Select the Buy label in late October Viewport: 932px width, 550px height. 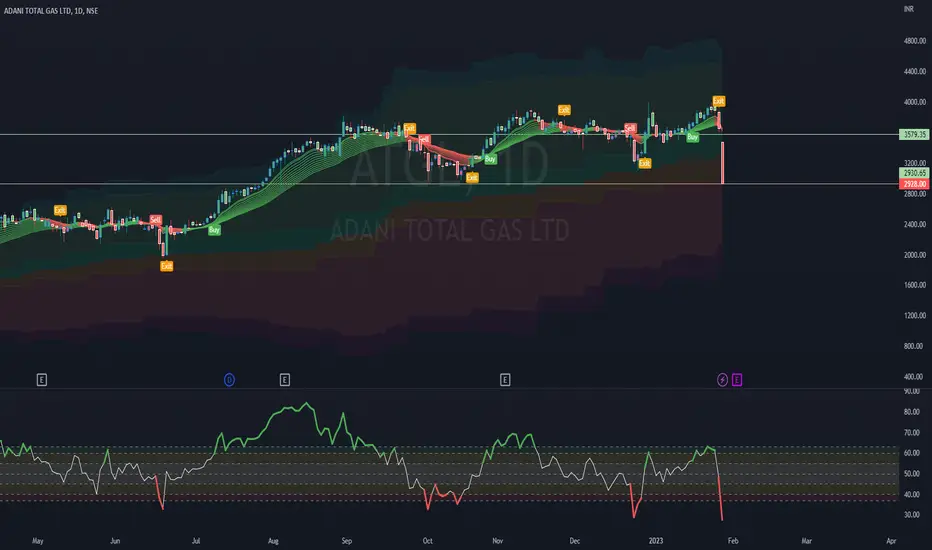(x=490, y=159)
